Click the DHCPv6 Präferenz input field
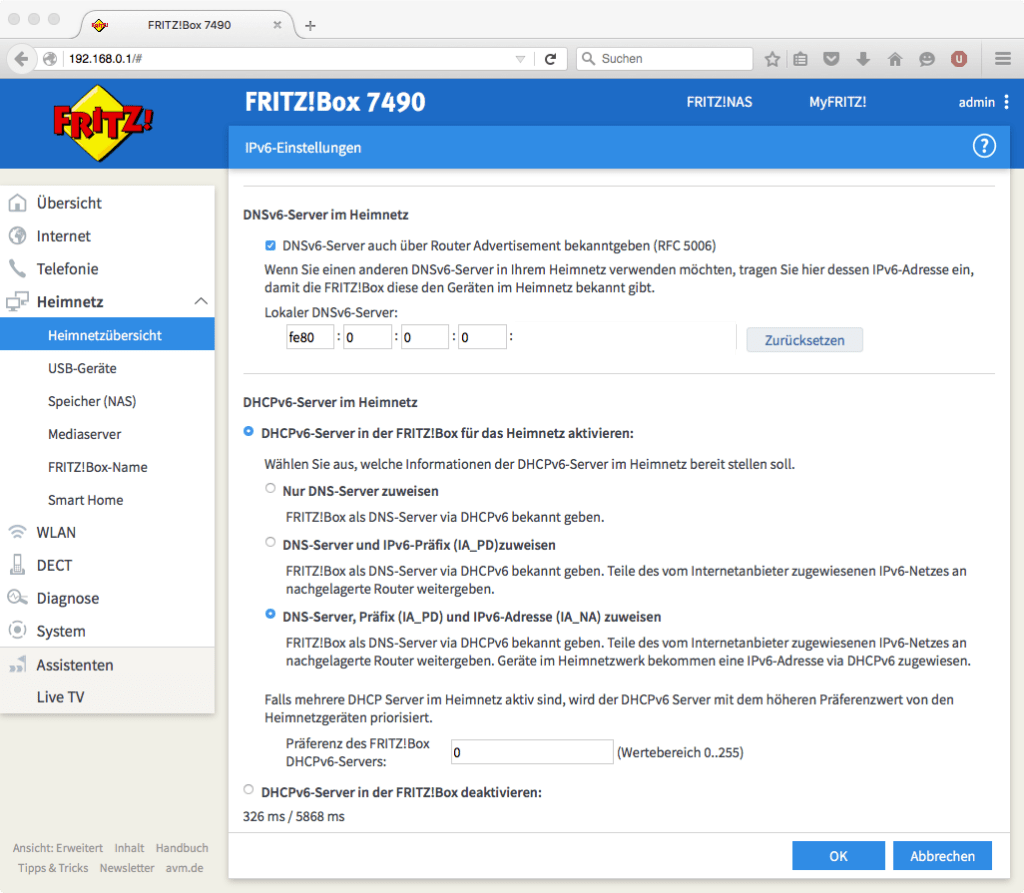This screenshot has height=893, width=1024. click(531, 751)
